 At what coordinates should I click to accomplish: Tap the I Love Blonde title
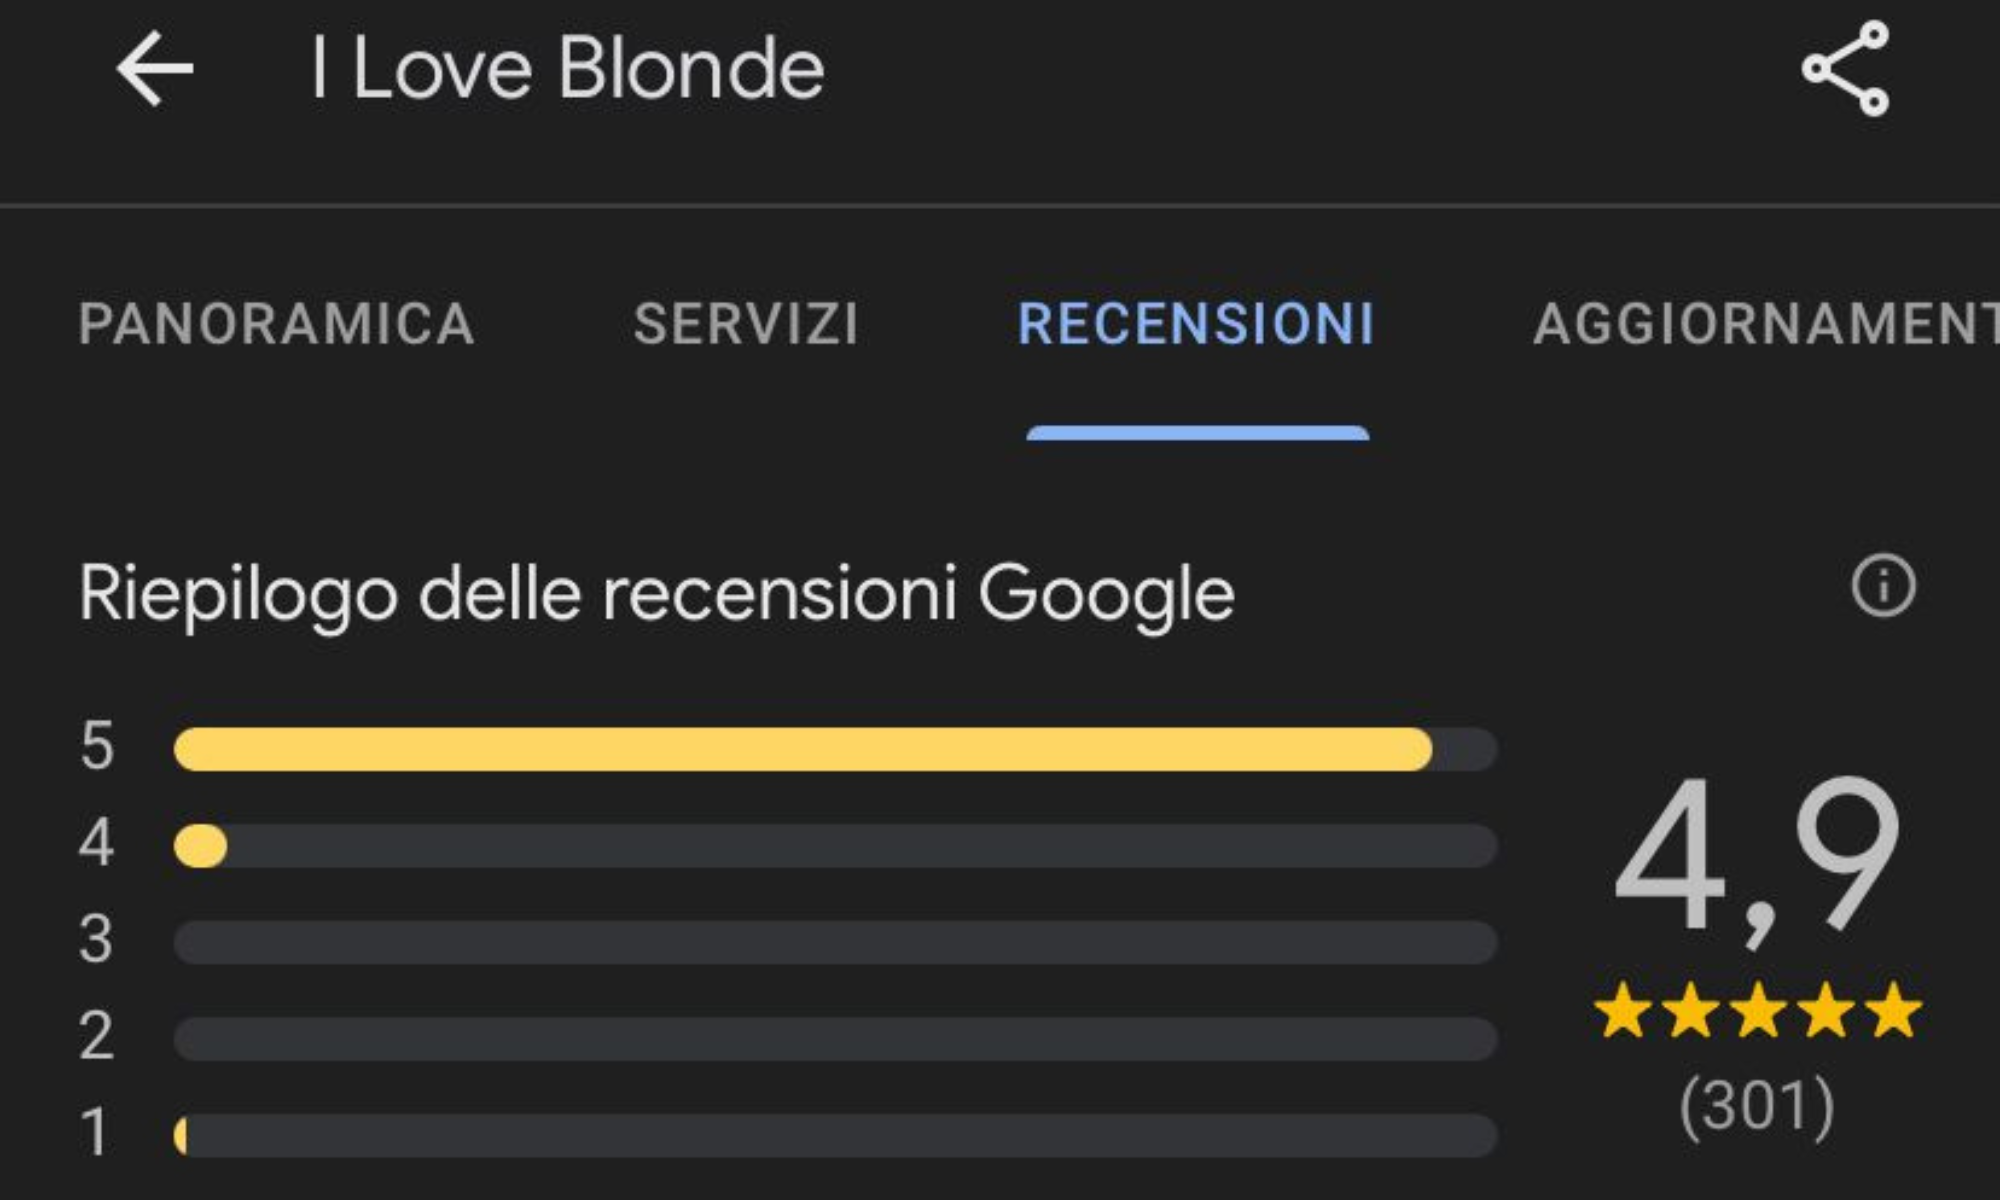point(567,69)
